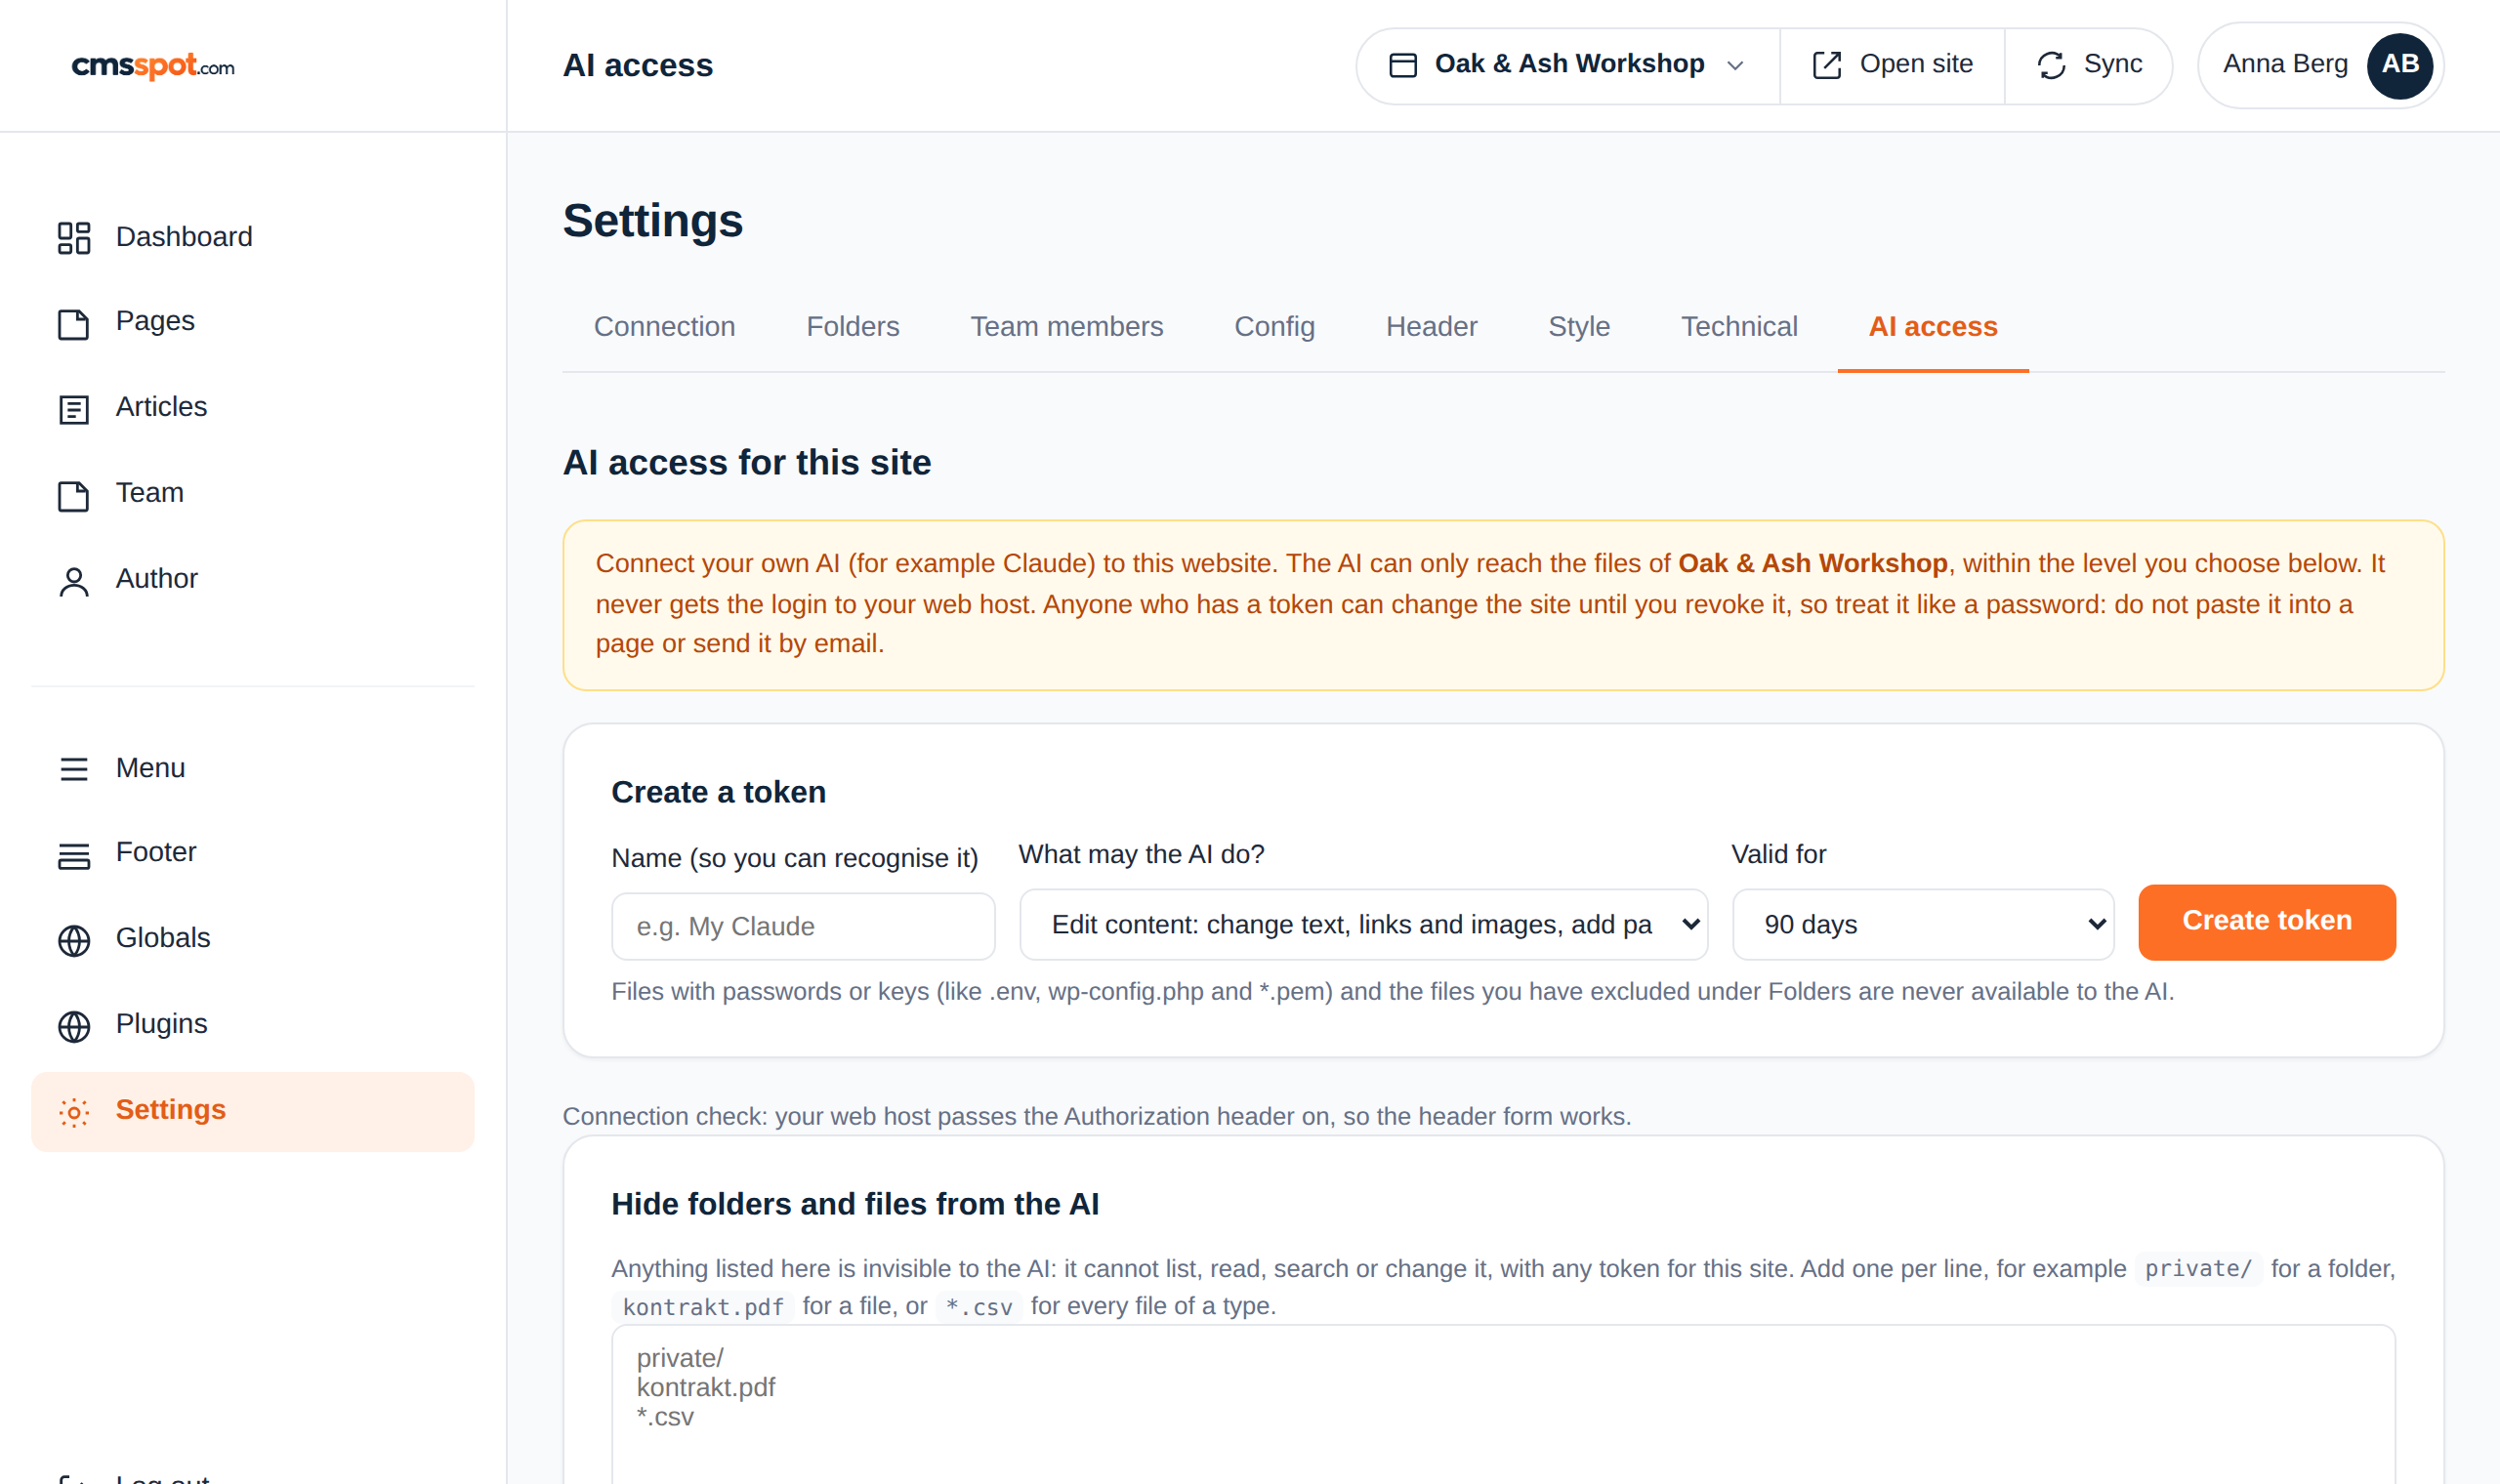Switch to the Technical tab
Screen dimensions: 2500x1484
pos(1738,326)
